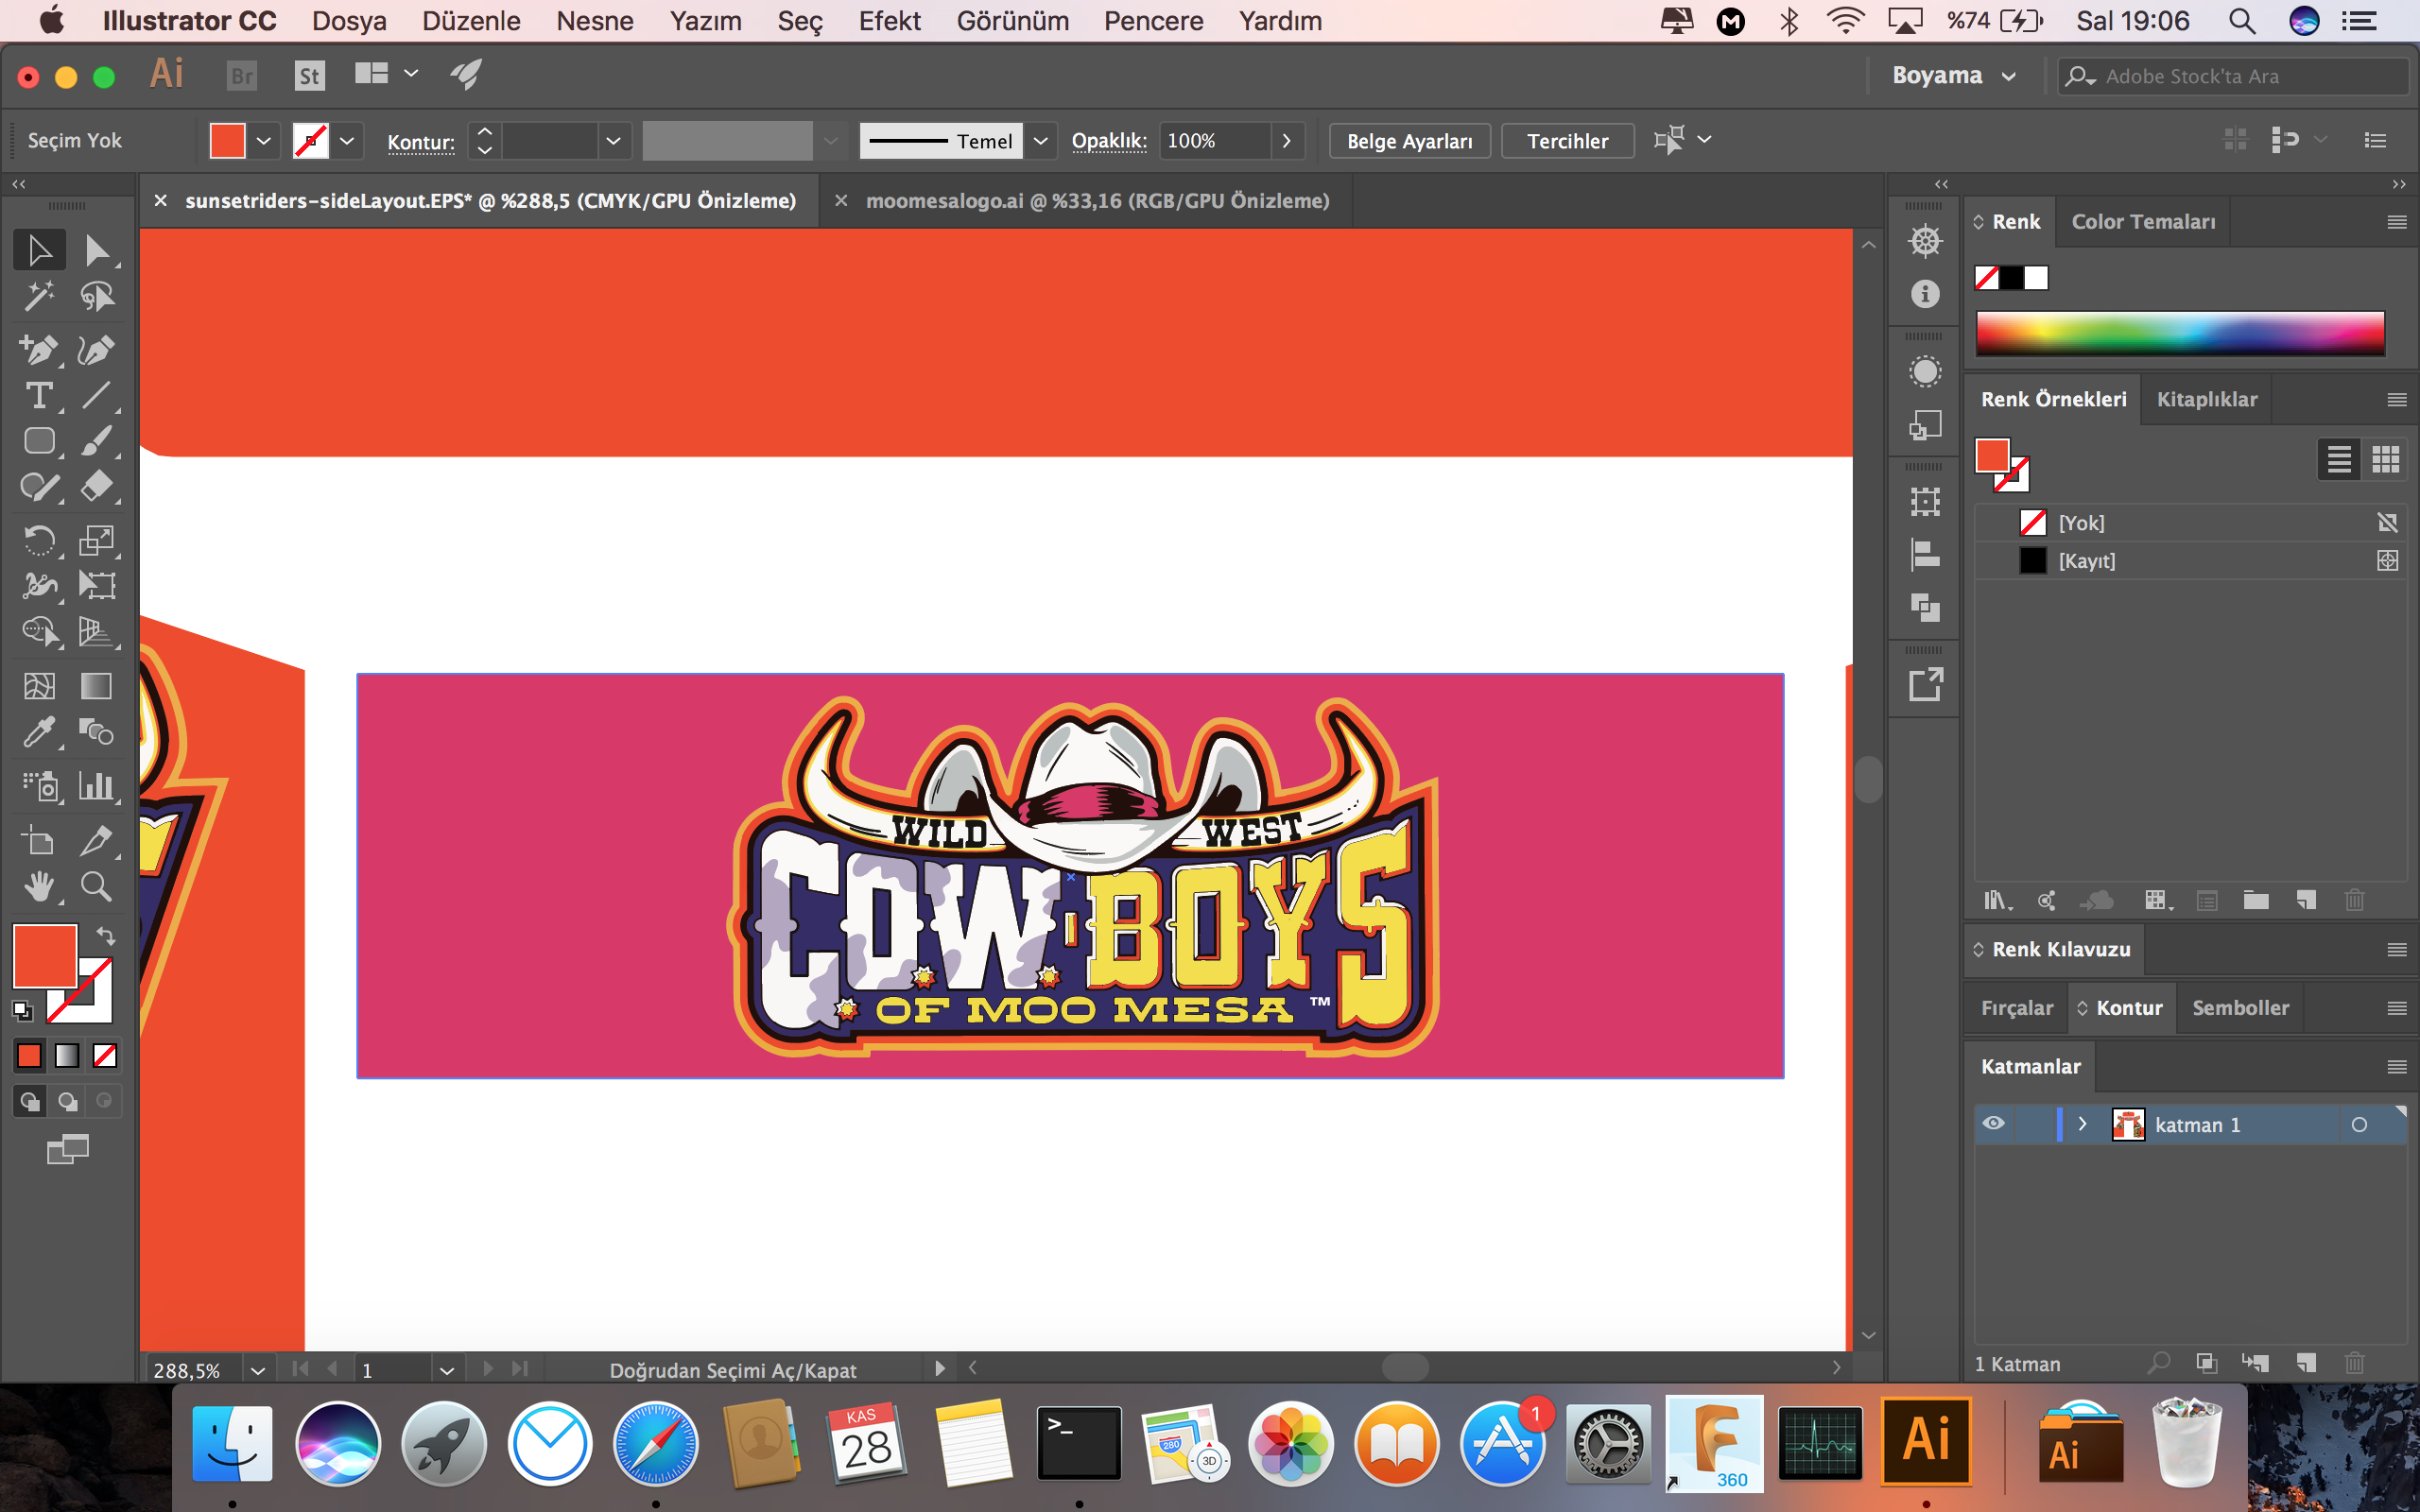The height and width of the screenshot is (1512, 2420).
Task: Toggle visibility of katman 1 layer
Action: point(1993,1124)
